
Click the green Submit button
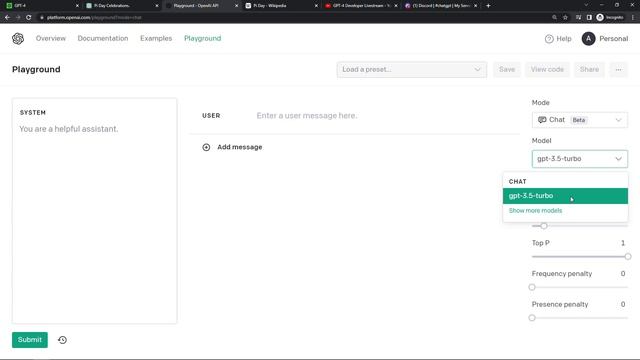[30, 340]
